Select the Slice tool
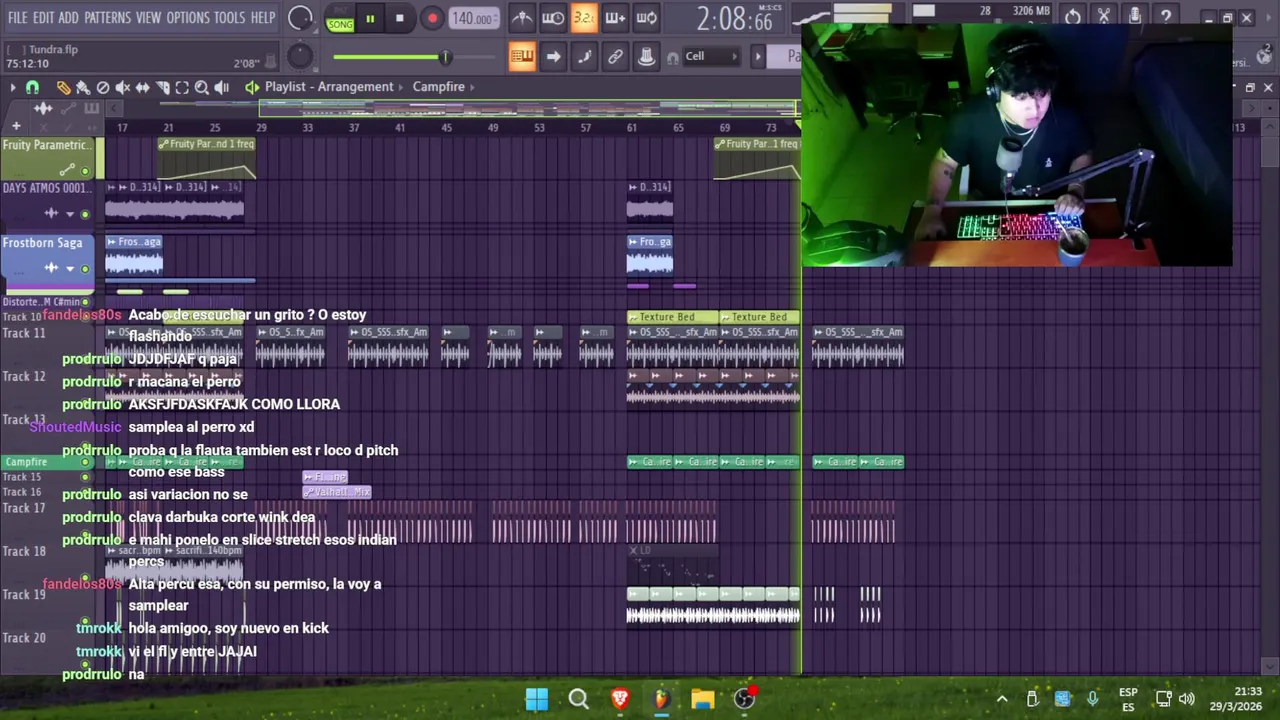This screenshot has width=1280, height=720. 162,88
